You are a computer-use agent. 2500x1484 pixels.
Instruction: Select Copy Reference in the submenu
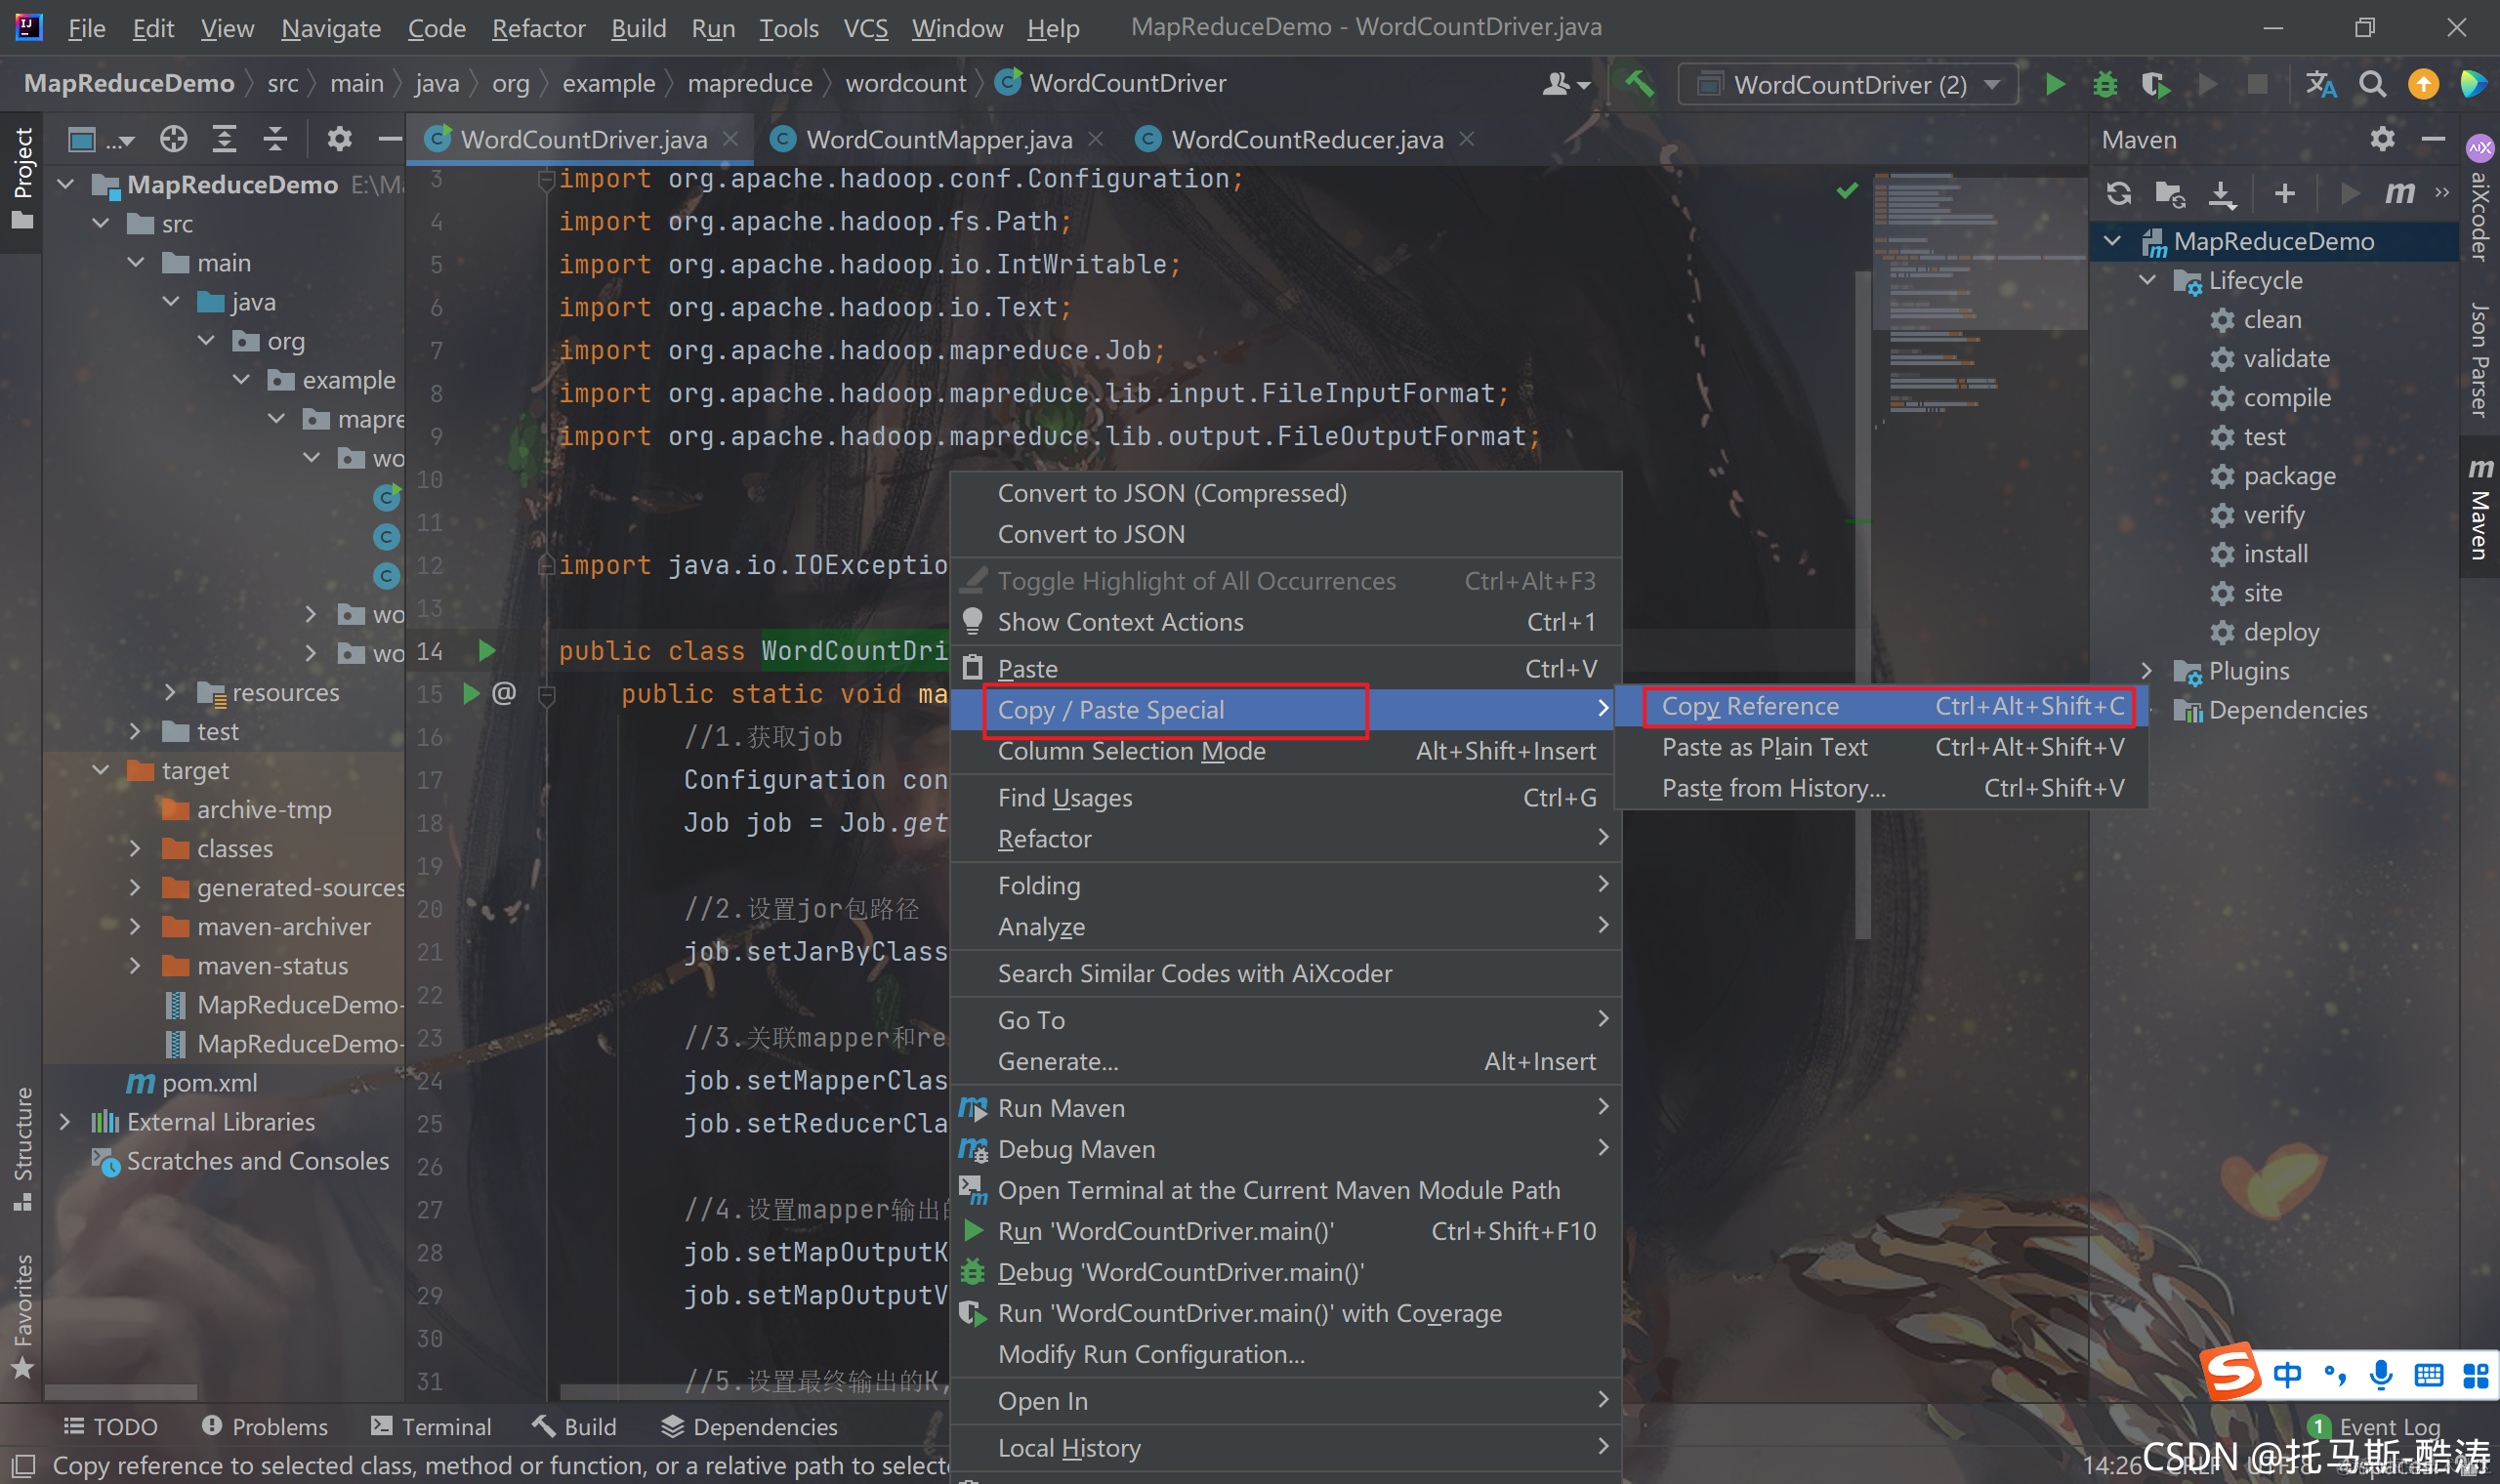[x=1750, y=706]
